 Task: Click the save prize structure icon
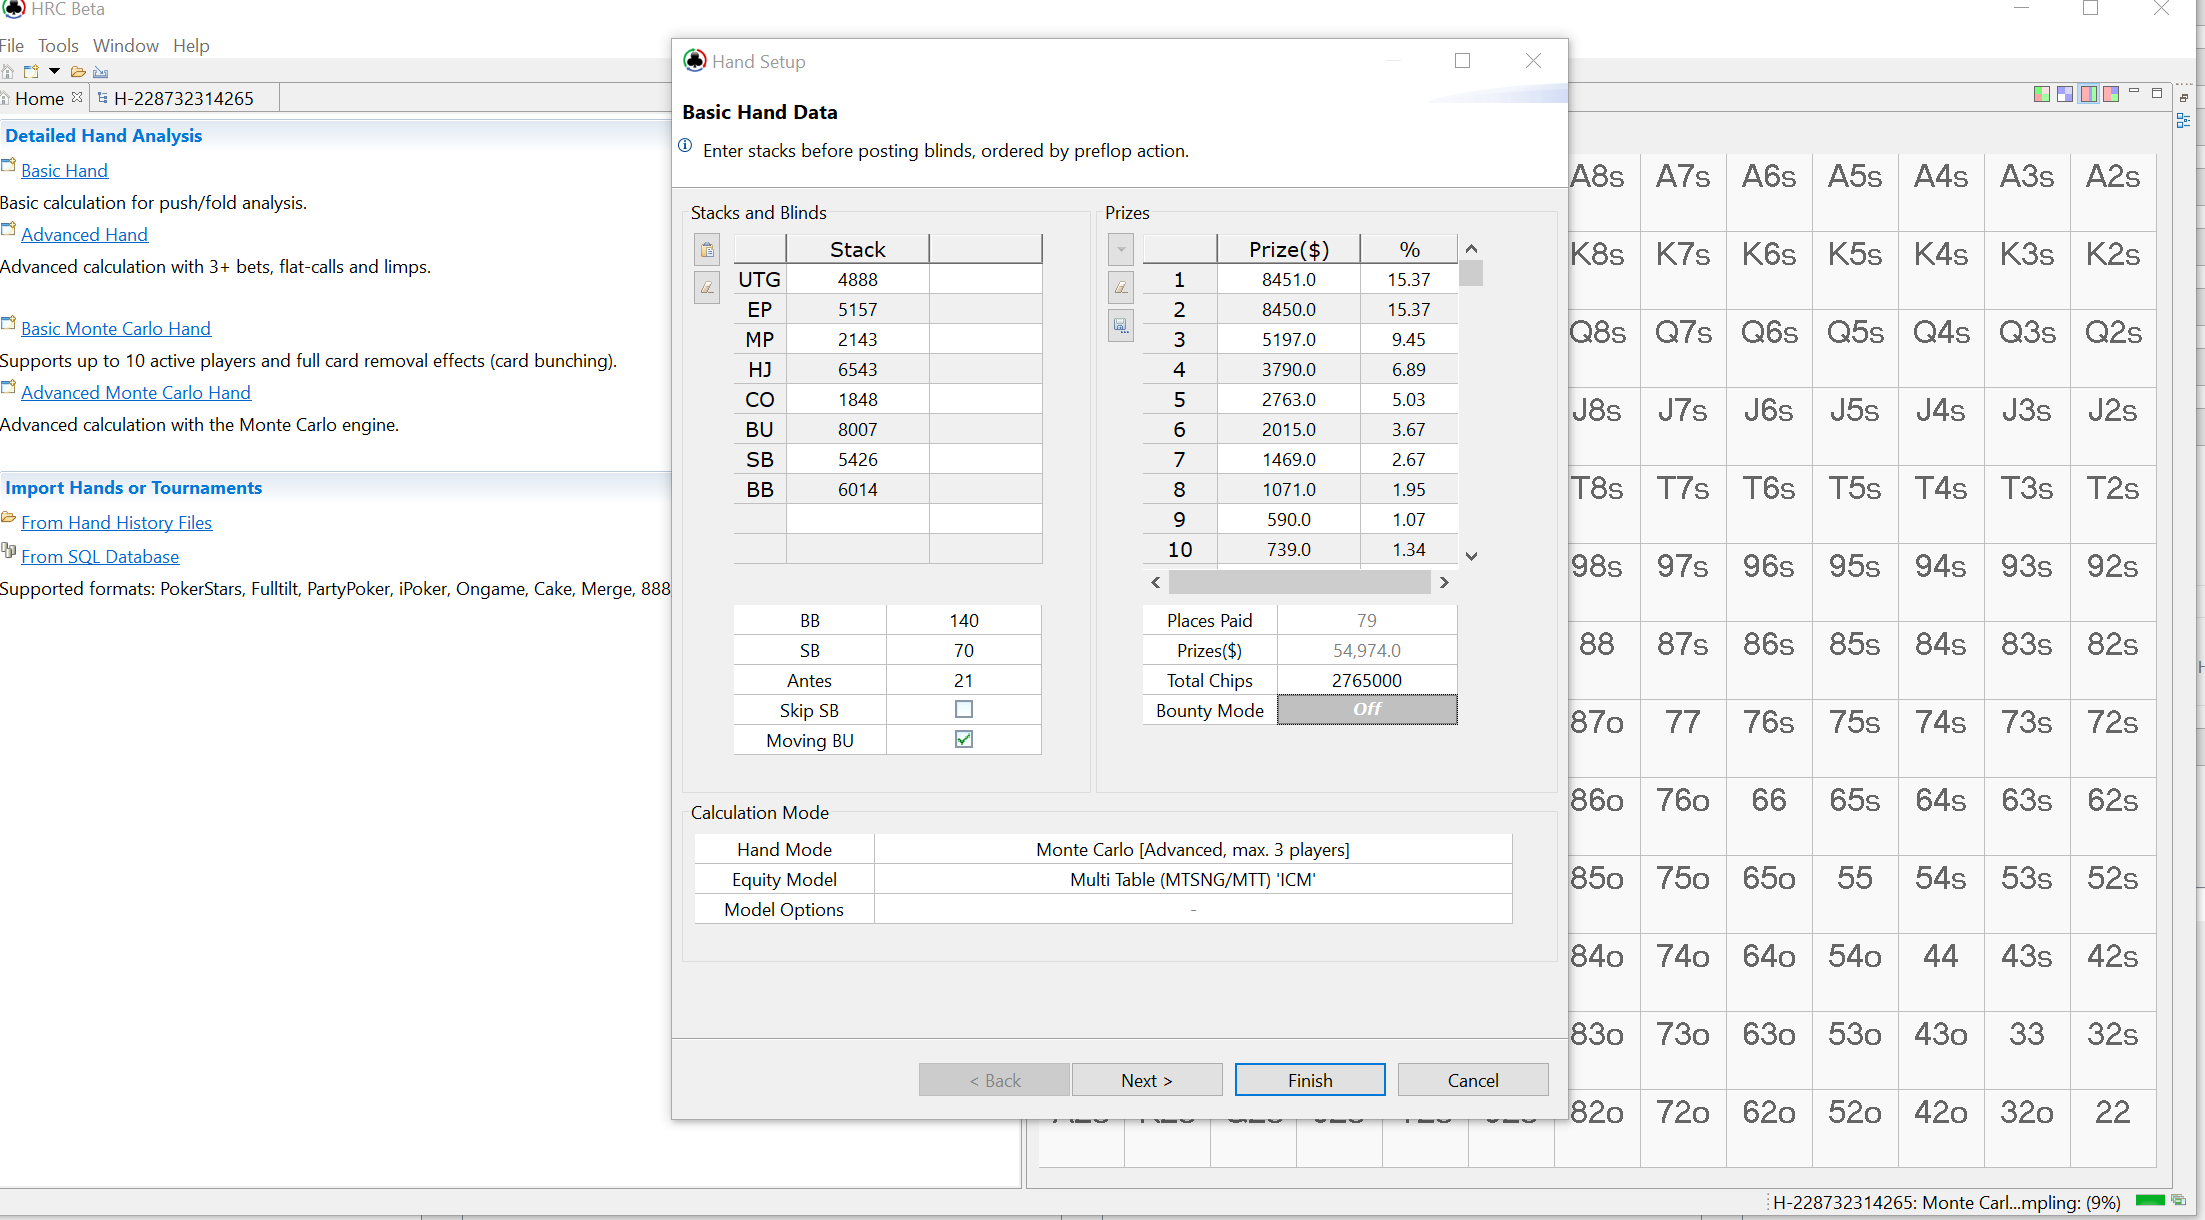(x=1121, y=326)
